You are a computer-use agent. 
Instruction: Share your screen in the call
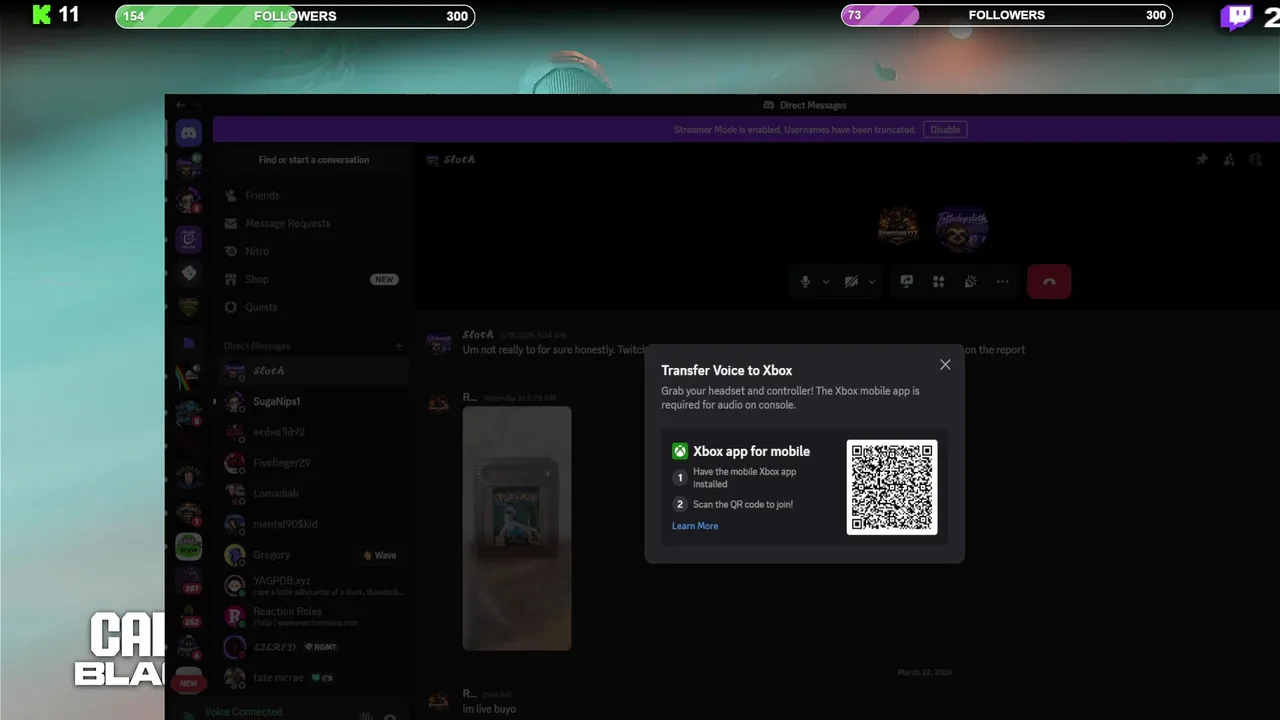coord(907,282)
